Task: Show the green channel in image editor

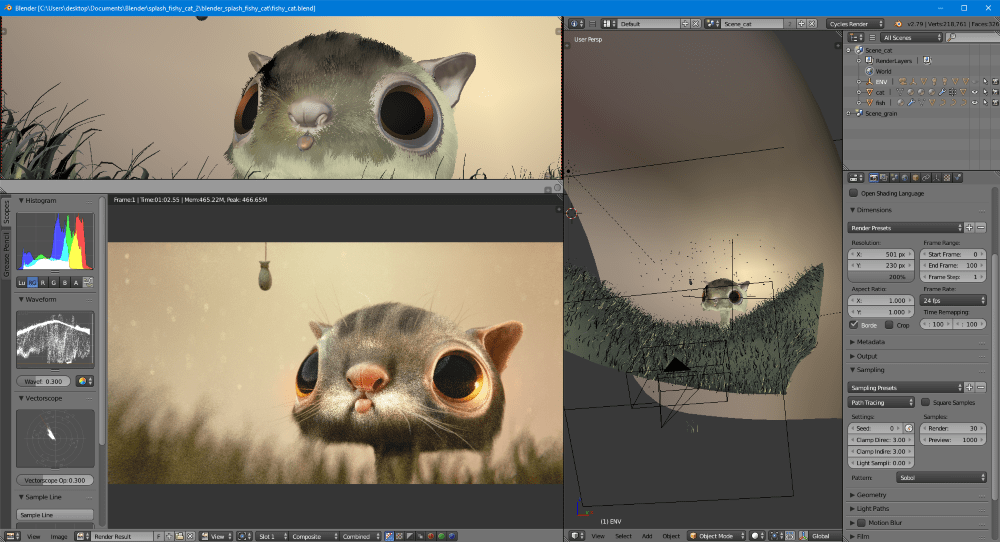Action: point(441,536)
